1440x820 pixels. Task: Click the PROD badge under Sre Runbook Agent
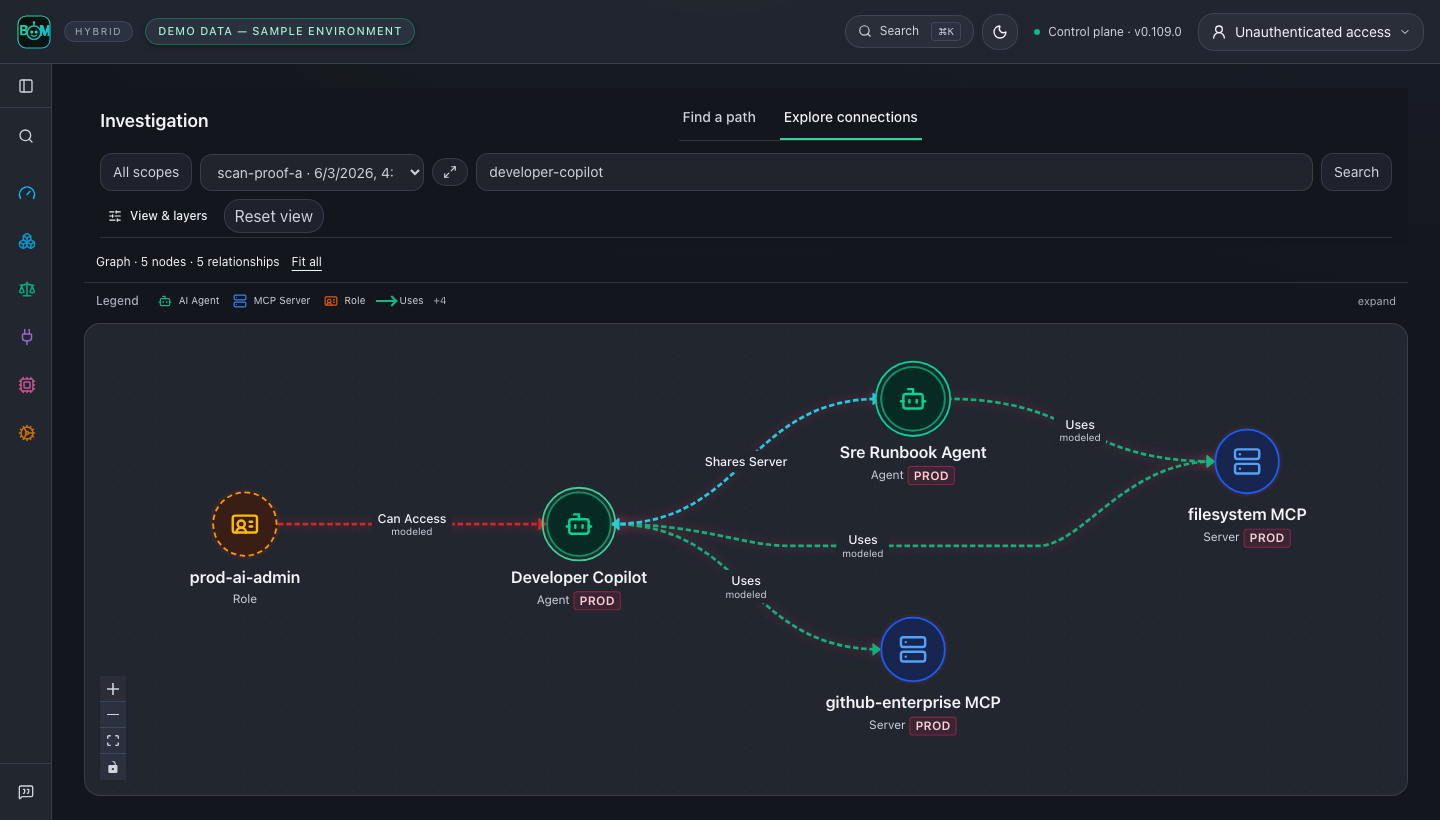pos(931,476)
